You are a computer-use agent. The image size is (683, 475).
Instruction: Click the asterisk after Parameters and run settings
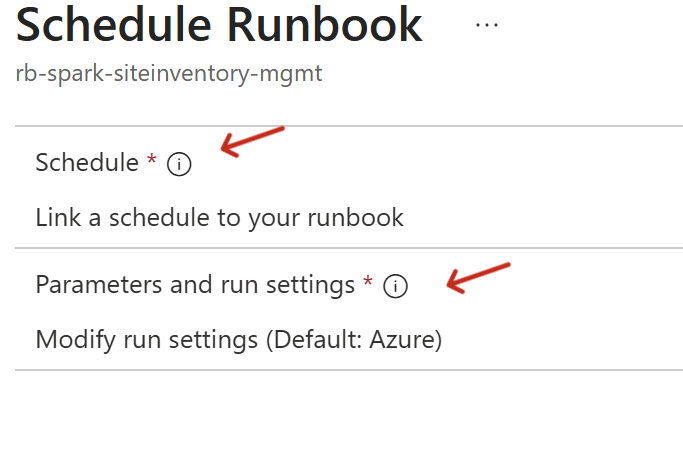coord(368,285)
